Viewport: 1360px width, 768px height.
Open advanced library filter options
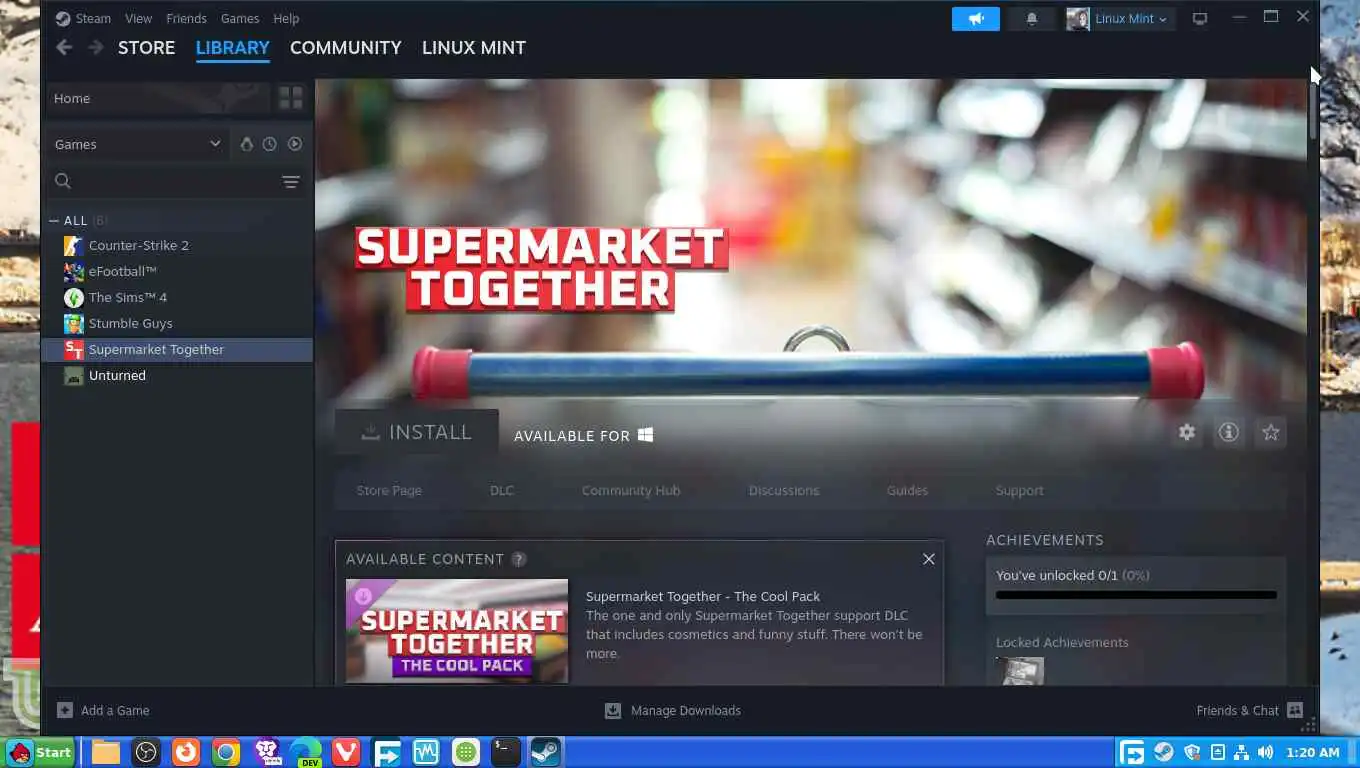291,181
